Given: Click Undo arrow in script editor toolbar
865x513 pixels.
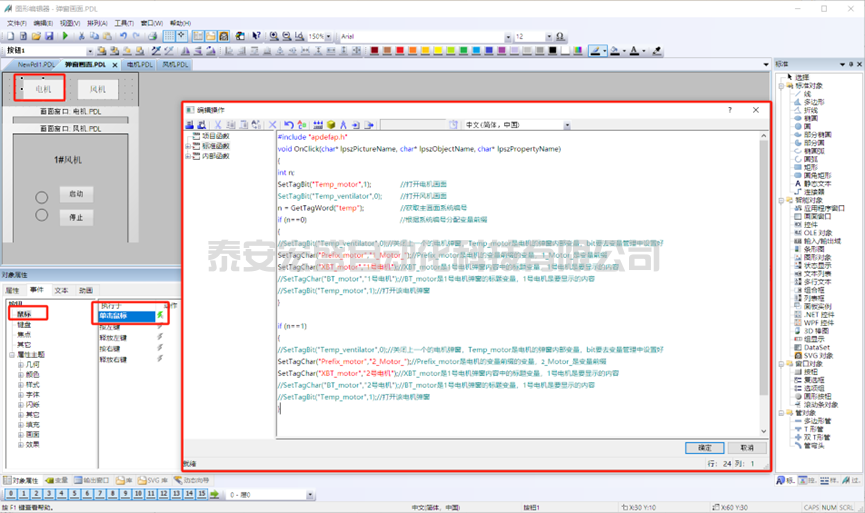Looking at the screenshot, I should tap(289, 125).
